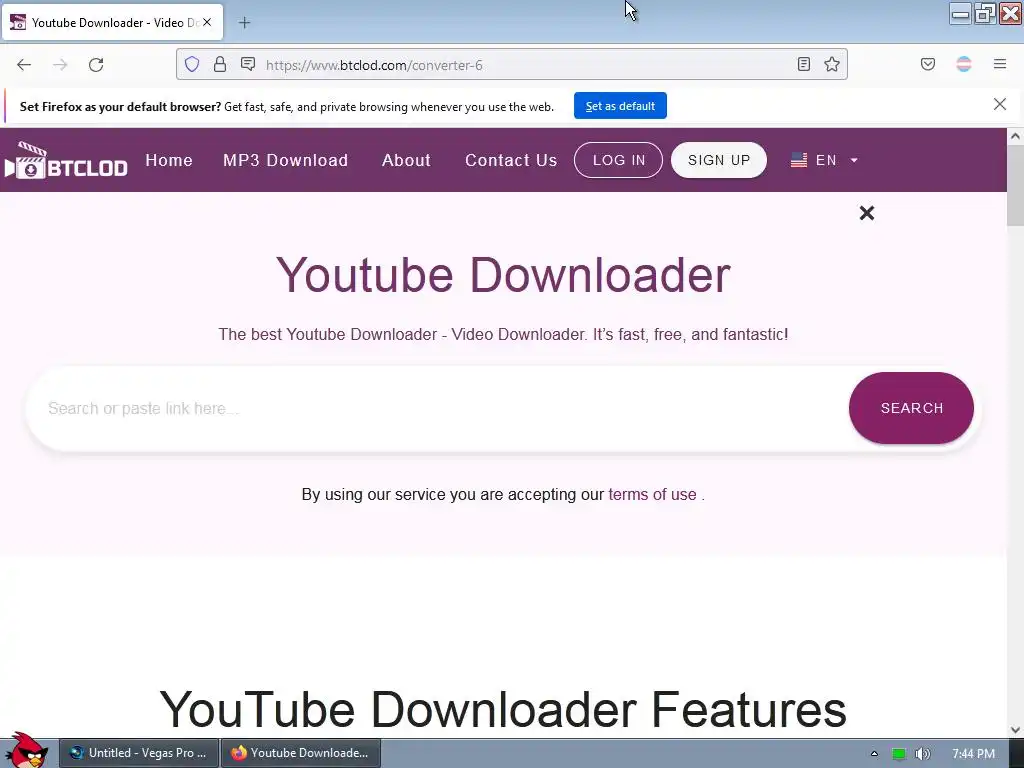Go to the About page
This screenshot has height=768, width=1024.
[406, 160]
